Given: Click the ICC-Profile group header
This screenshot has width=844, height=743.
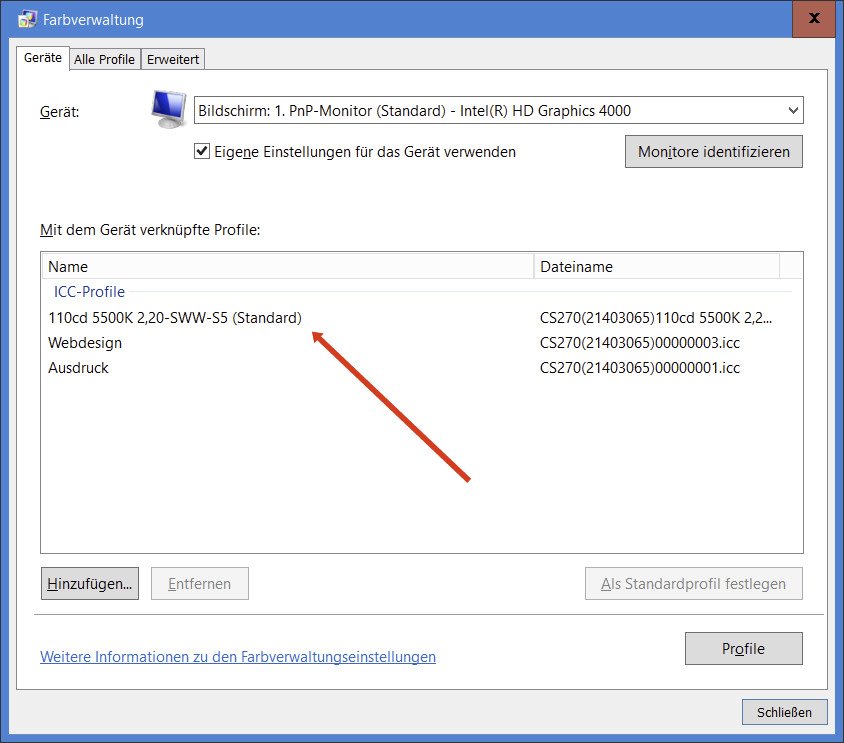Looking at the screenshot, I should point(88,292).
